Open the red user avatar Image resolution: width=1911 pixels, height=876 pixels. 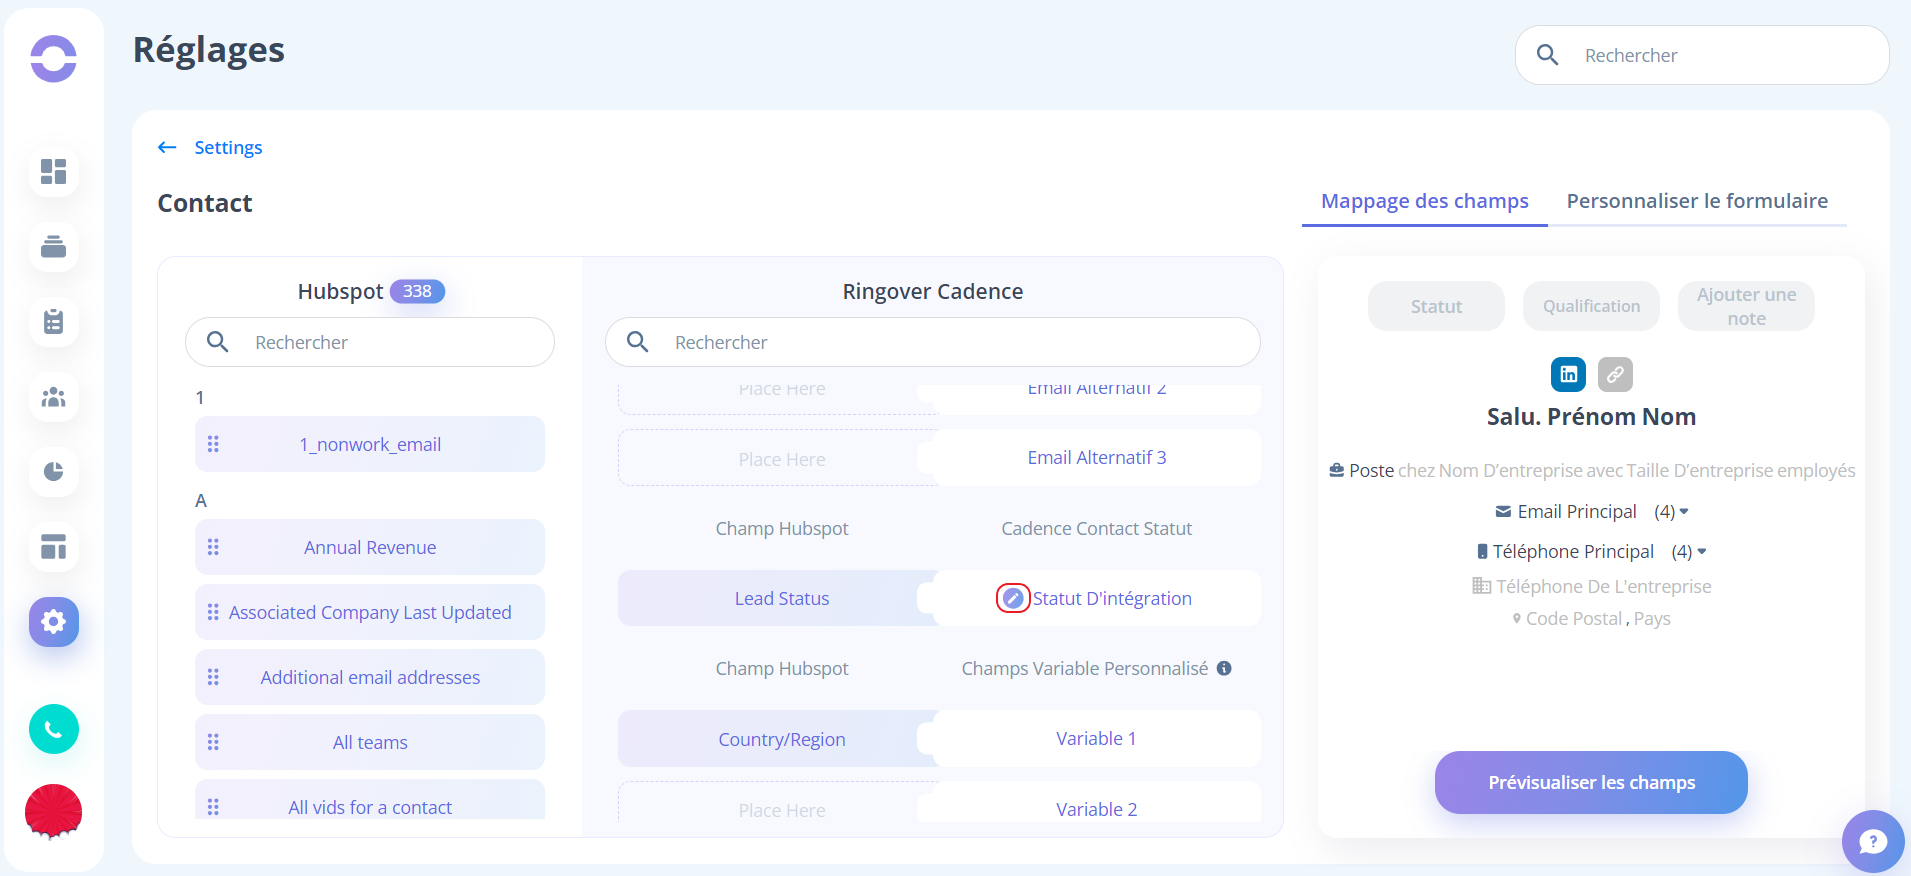54,811
